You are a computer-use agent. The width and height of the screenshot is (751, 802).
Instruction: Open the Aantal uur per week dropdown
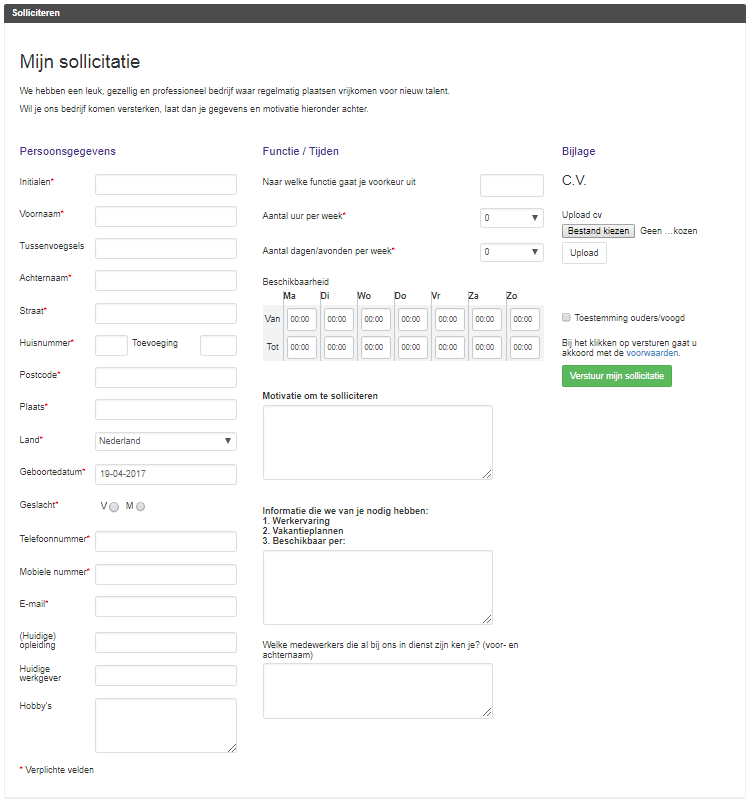pyautogui.click(x=512, y=218)
